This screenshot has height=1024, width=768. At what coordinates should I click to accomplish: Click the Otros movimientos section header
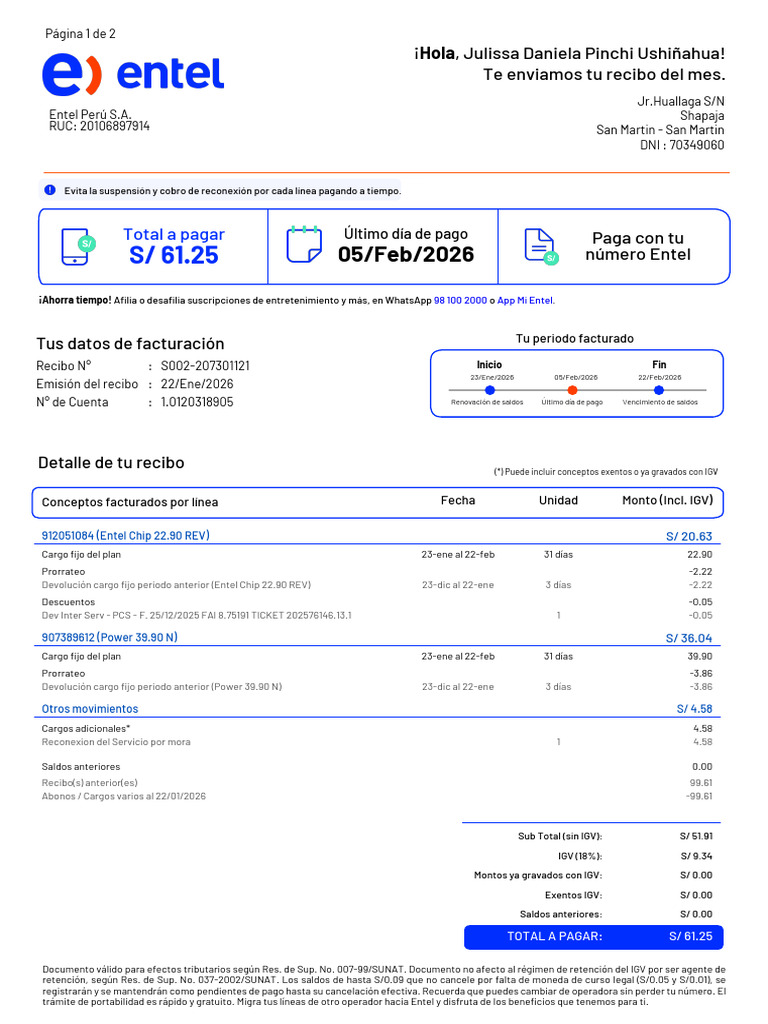[90, 709]
